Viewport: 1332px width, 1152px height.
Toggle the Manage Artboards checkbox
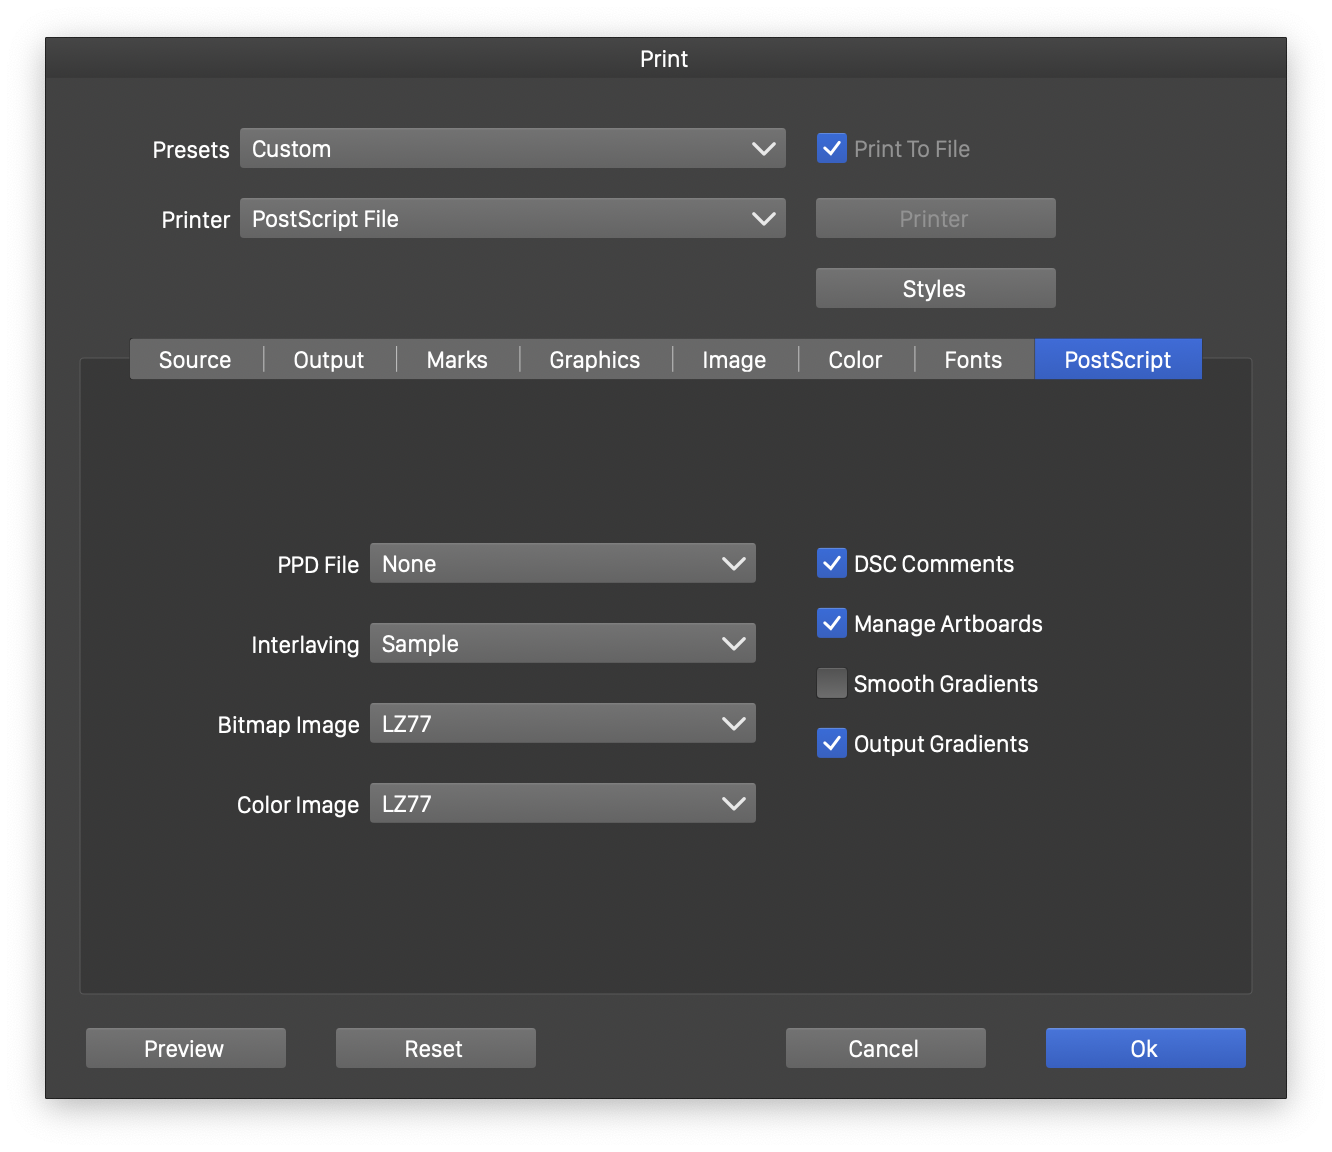tap(832, 624)
